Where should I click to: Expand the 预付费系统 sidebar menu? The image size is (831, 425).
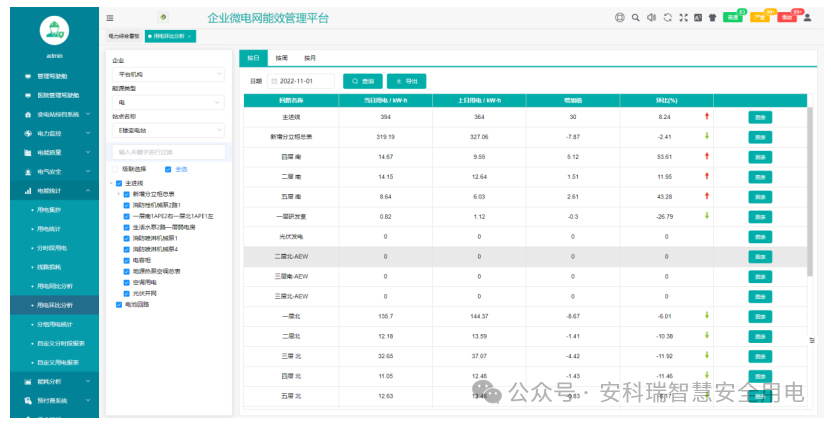55,401
